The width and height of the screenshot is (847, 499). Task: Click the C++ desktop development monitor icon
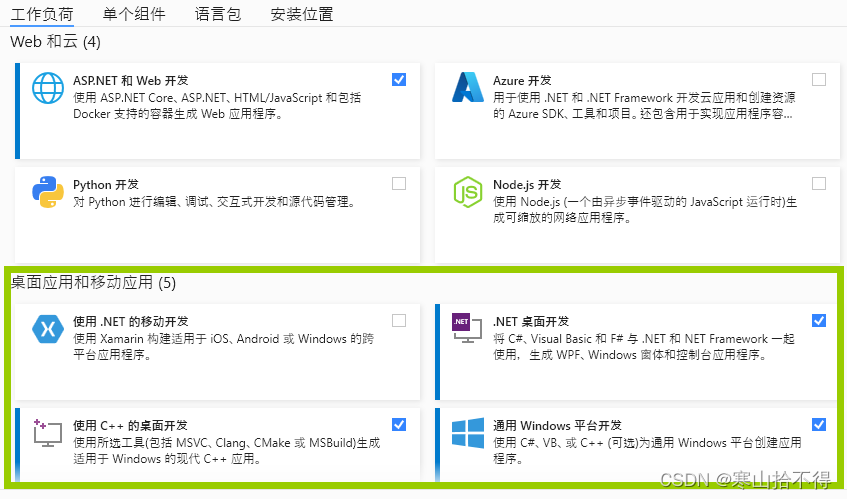48,433
